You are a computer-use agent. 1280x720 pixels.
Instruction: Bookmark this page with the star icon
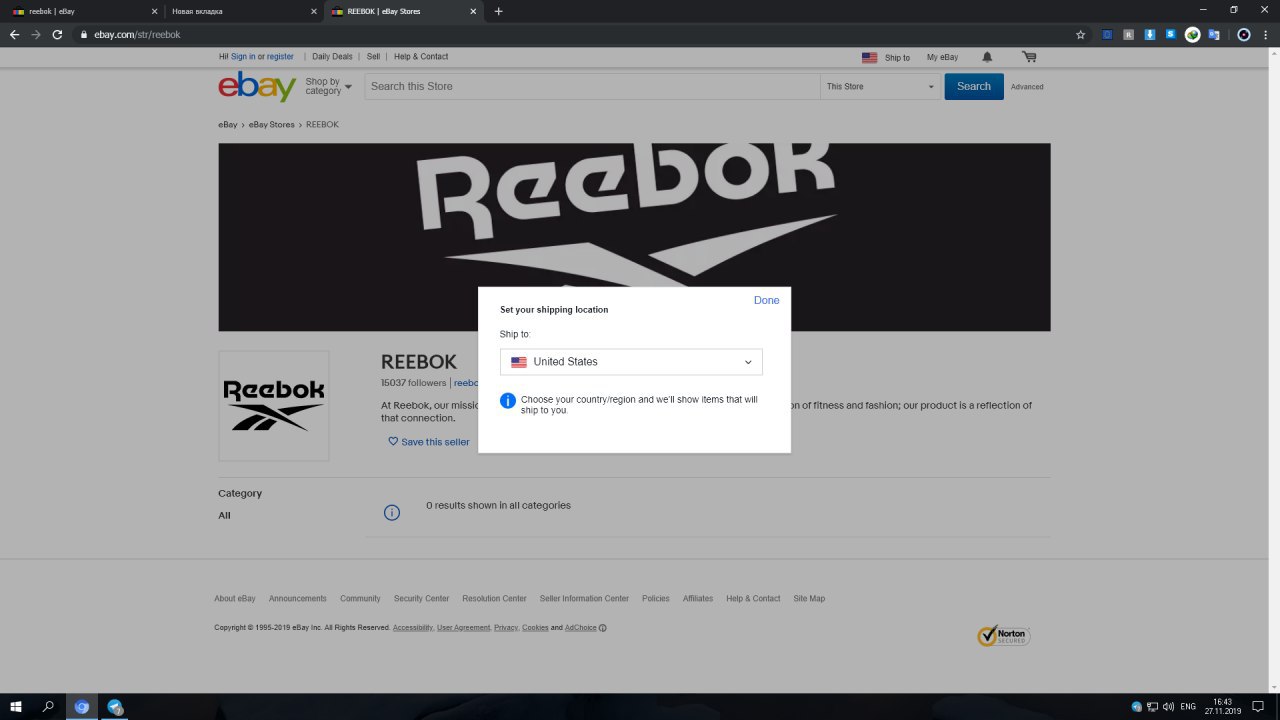1081,34
